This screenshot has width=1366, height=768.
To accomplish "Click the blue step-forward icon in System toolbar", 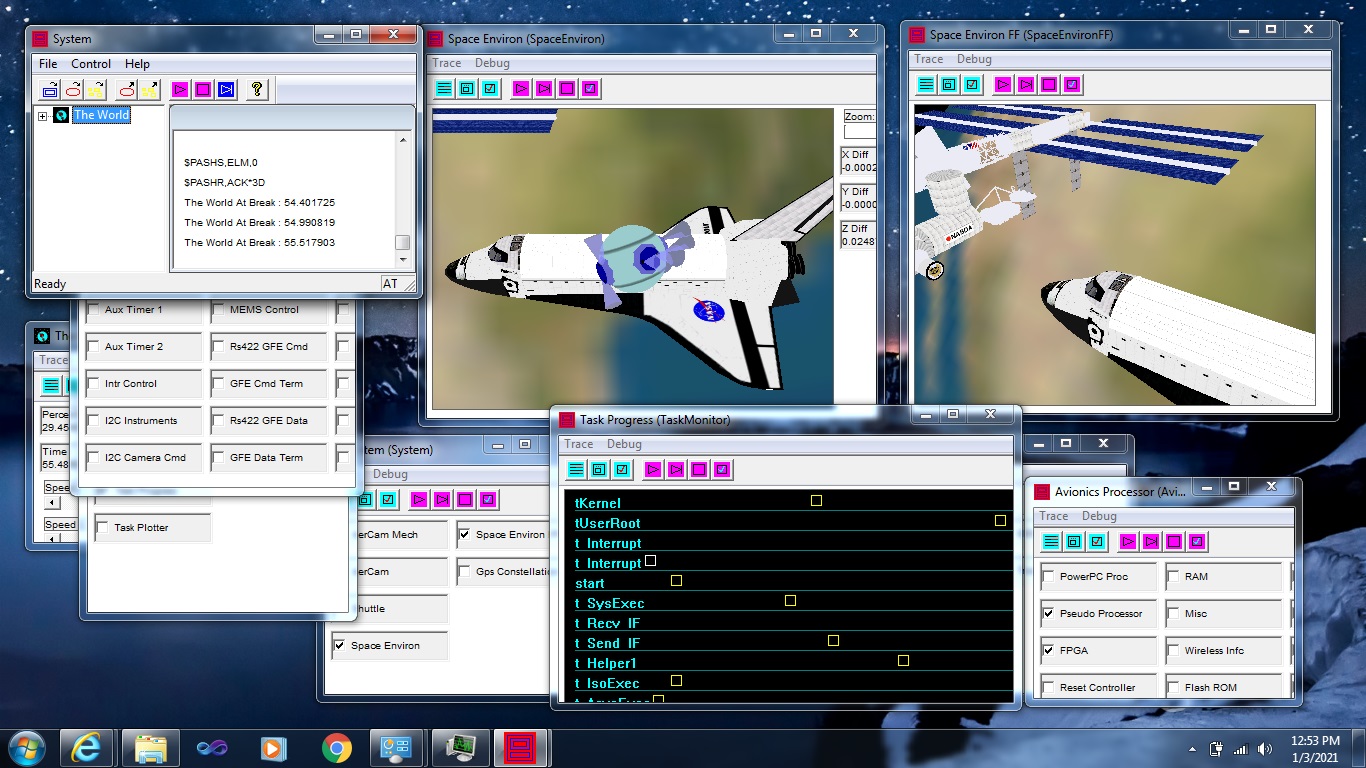I will (226, 90).
